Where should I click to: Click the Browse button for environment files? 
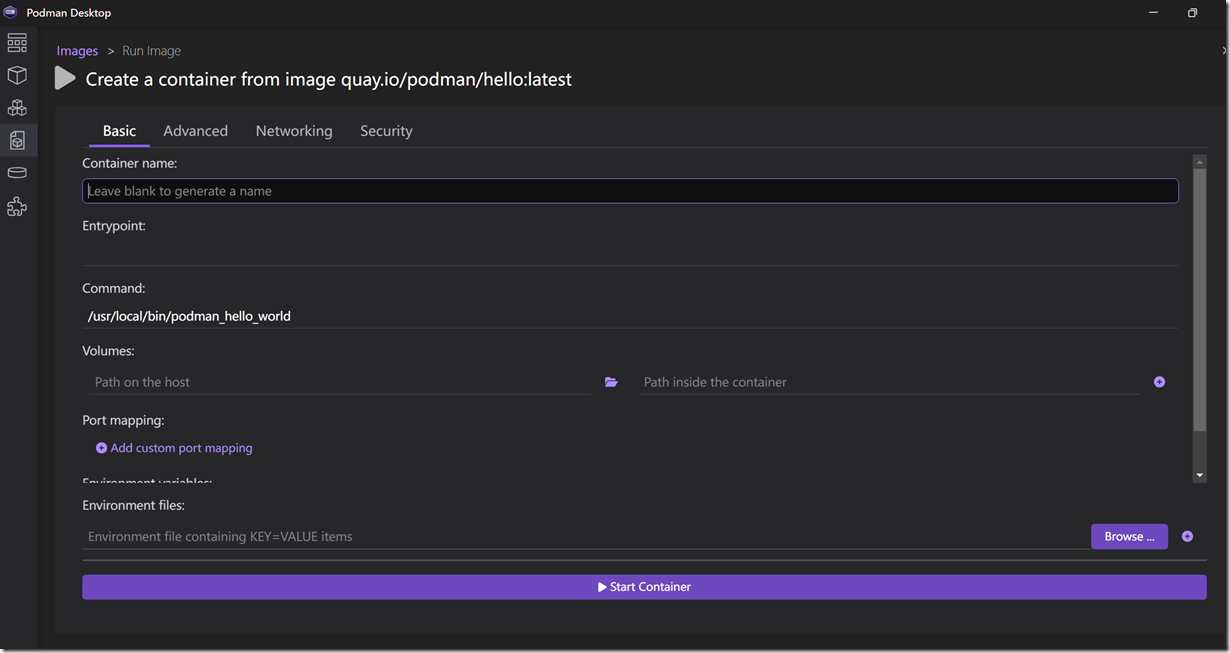1129,537
